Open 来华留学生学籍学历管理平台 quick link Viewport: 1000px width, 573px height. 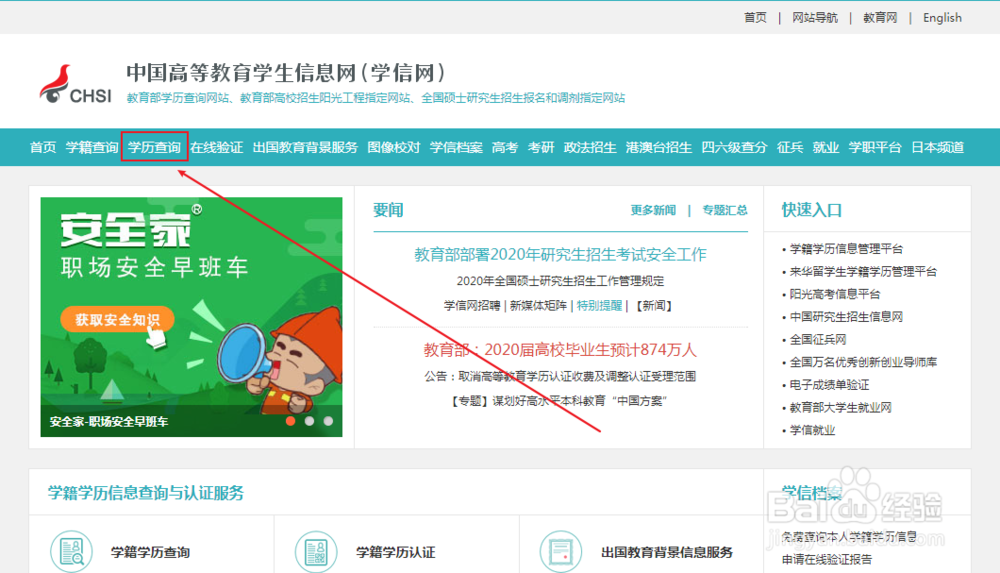[863, 271]
